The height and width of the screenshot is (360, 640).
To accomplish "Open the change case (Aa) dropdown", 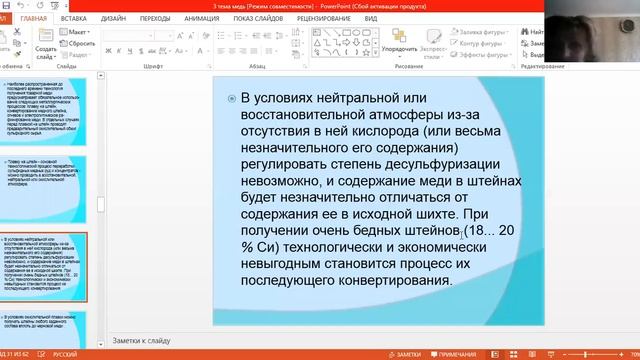I will tap(181, 51).
